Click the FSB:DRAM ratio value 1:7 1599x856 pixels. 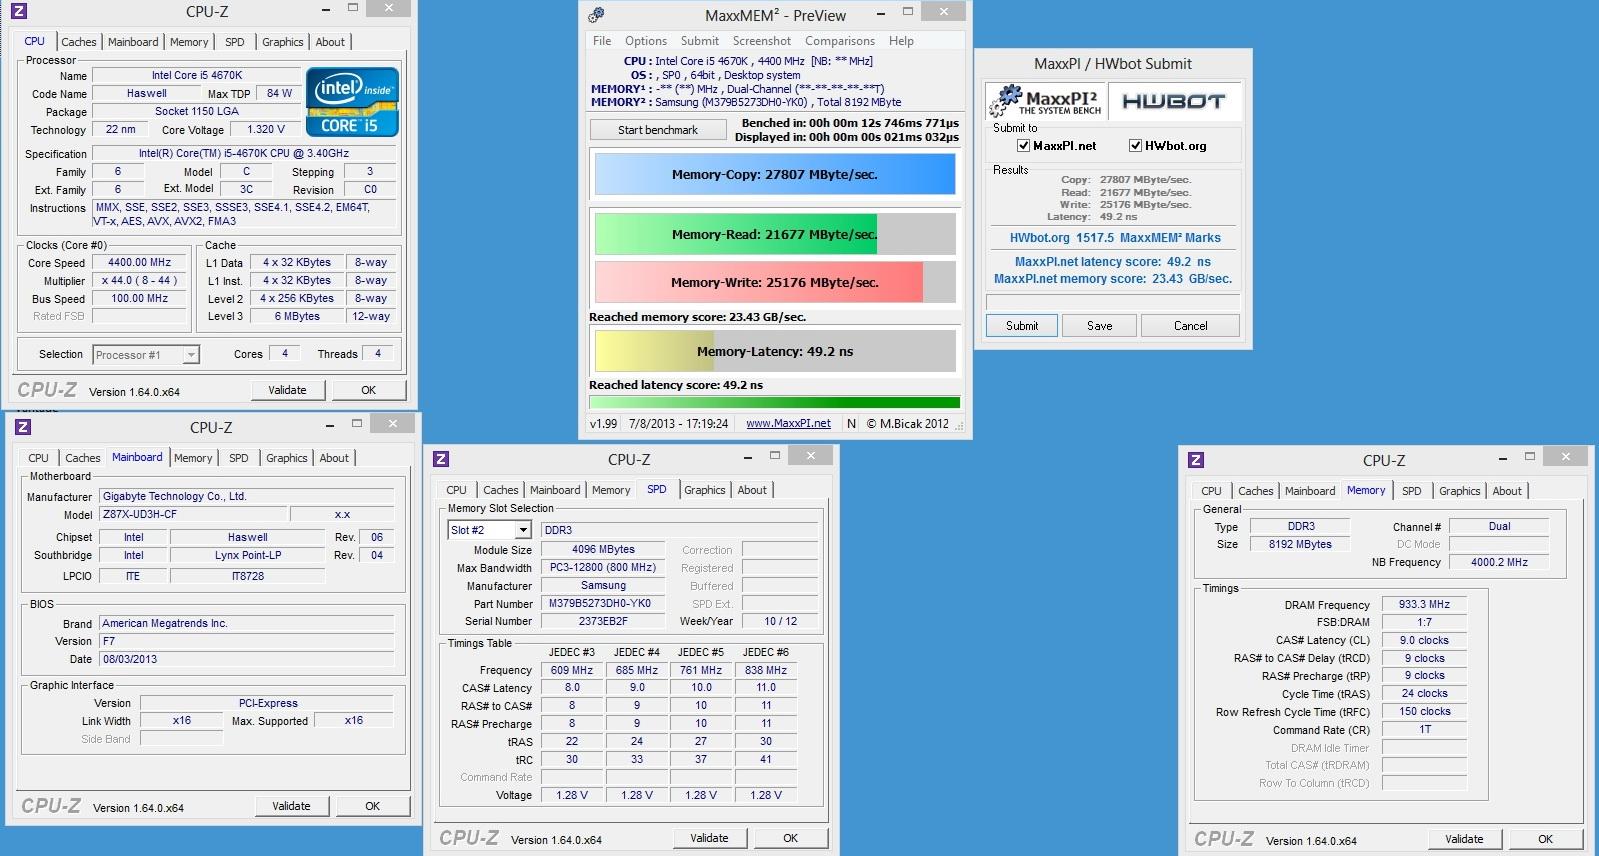click(1424, 622)
